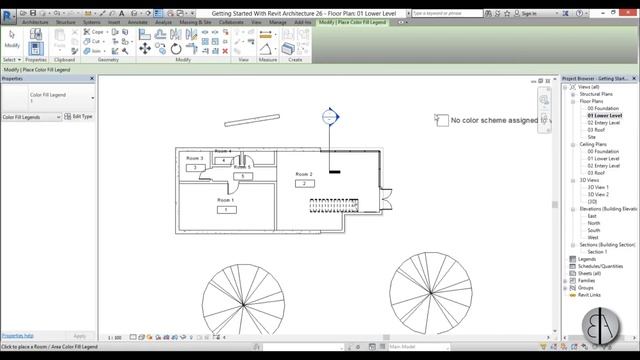Open Type Properties icon above Properties button
Image resolution: width=640 pixels, height=360 pixels.
coord(36,33)
